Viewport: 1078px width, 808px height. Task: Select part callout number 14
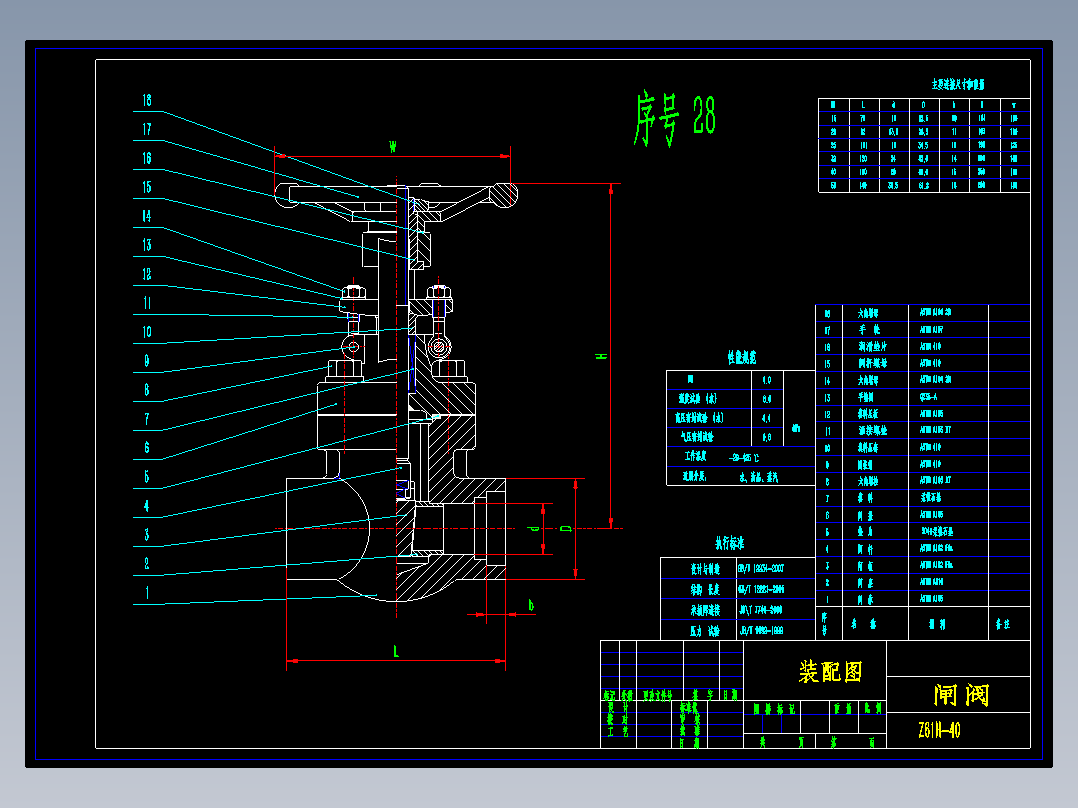[146, 216]
